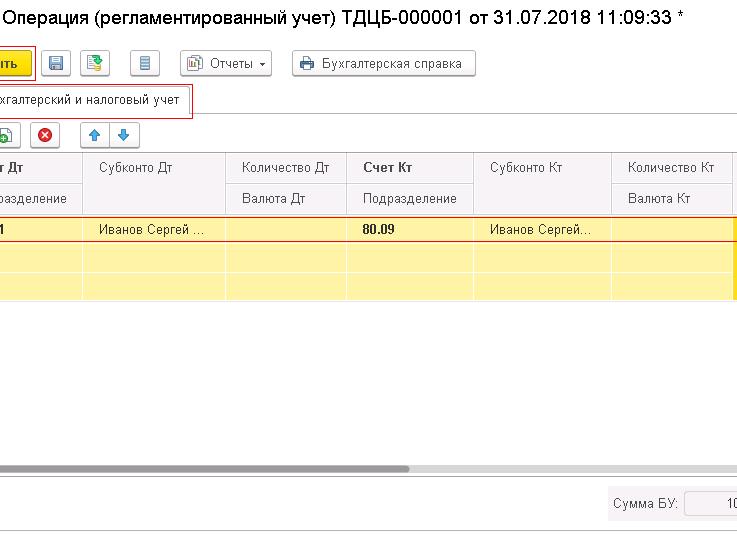Click the post document icon with green arrow
The height and width of the screenshot is (535, 737).
click(x=95, y=63)
